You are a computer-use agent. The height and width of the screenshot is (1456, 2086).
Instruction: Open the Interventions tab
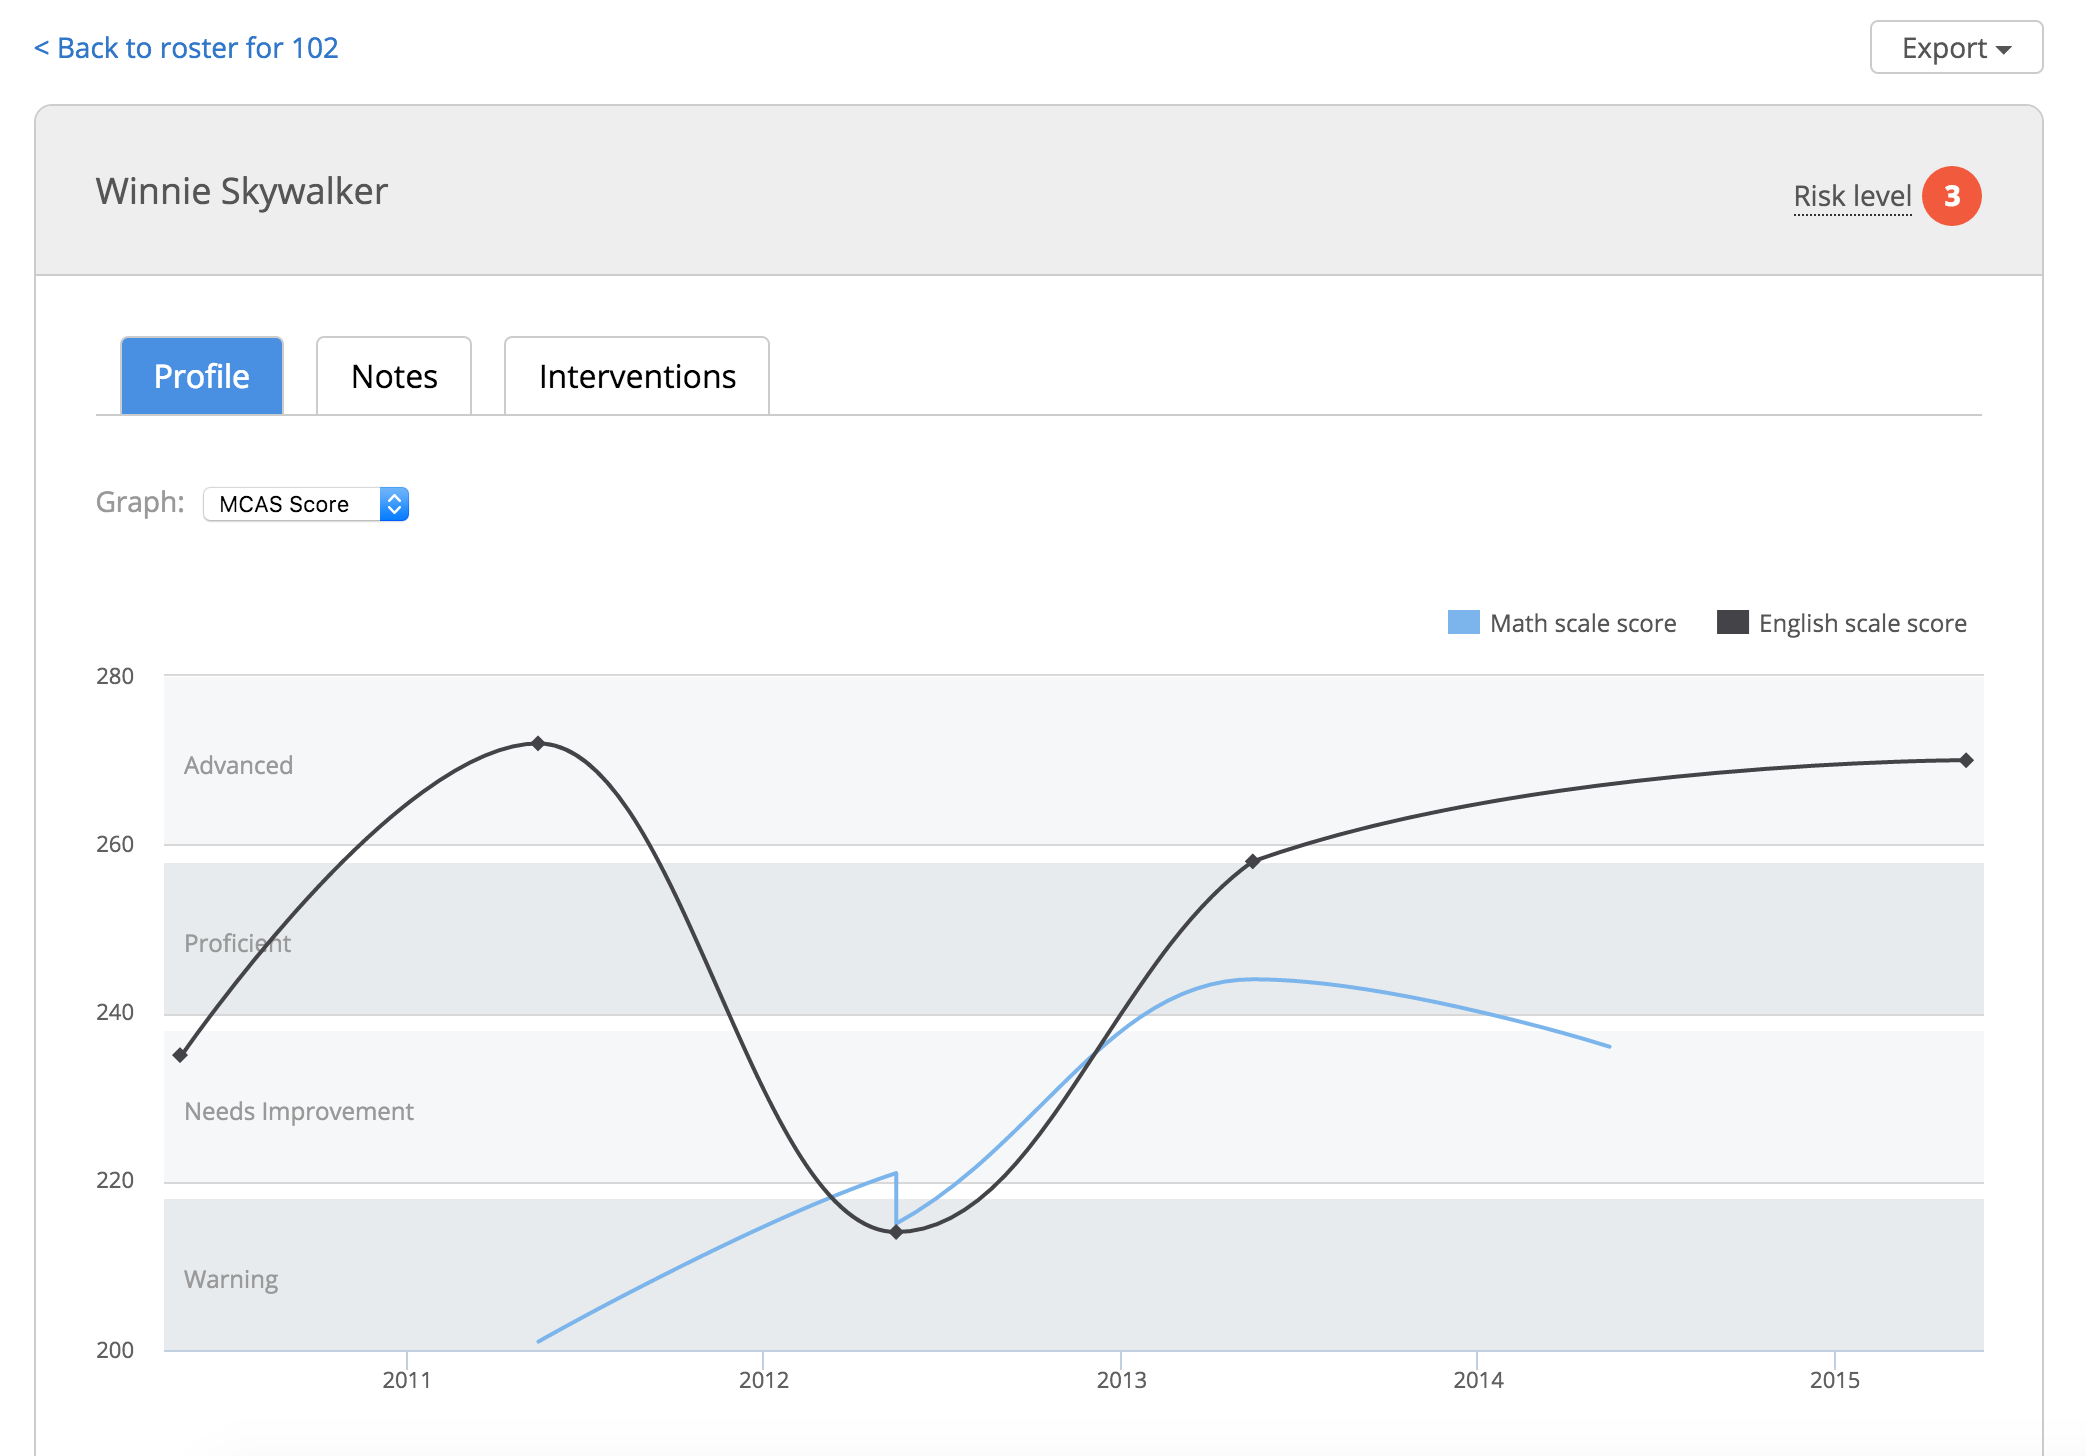coord(637,376)
